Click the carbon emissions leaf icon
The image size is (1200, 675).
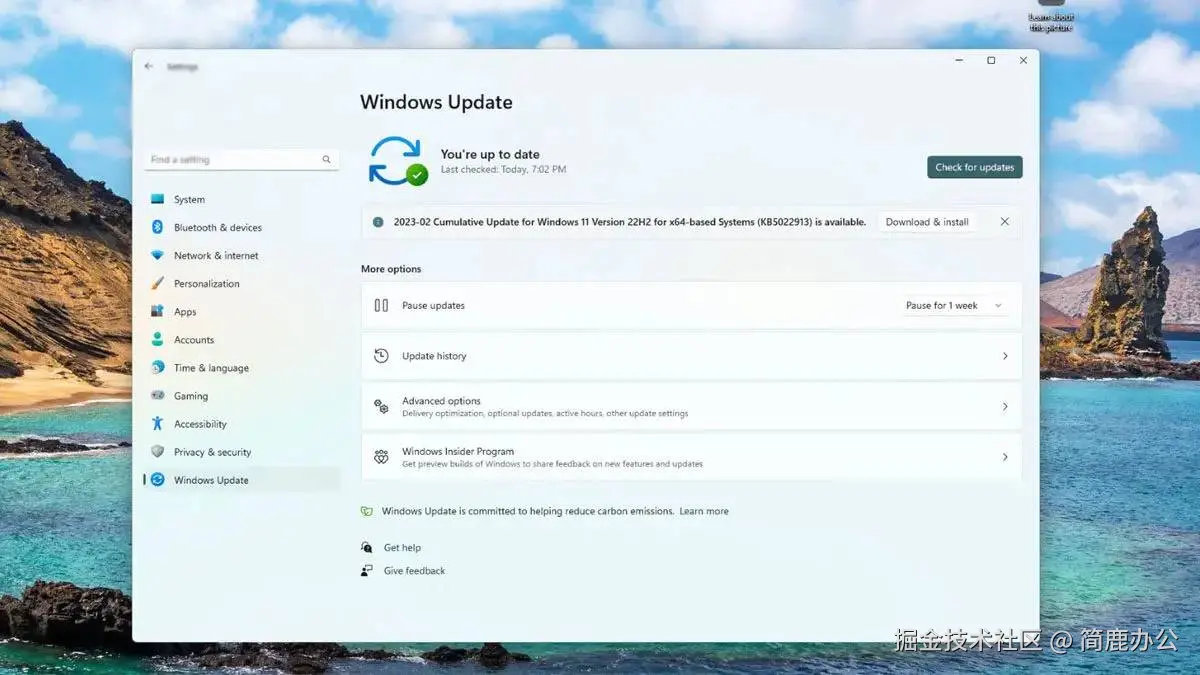point(367,511)
